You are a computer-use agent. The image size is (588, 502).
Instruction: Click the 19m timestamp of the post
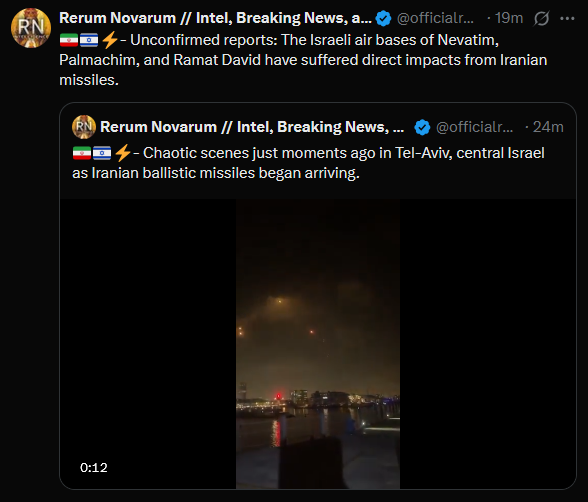(509, 18)
